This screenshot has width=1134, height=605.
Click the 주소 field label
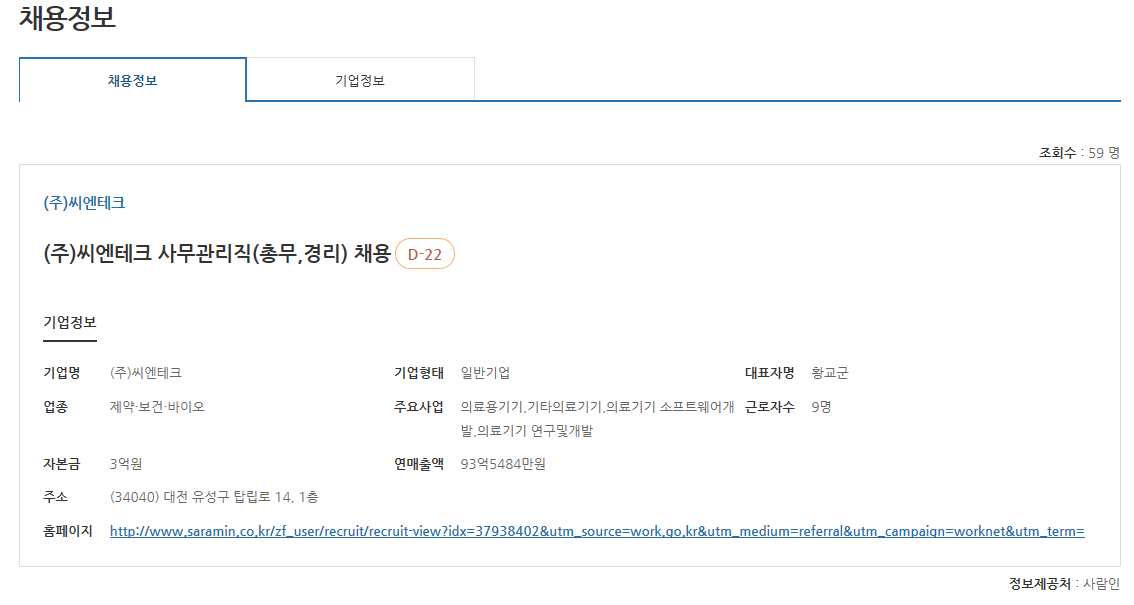(56, 497)
